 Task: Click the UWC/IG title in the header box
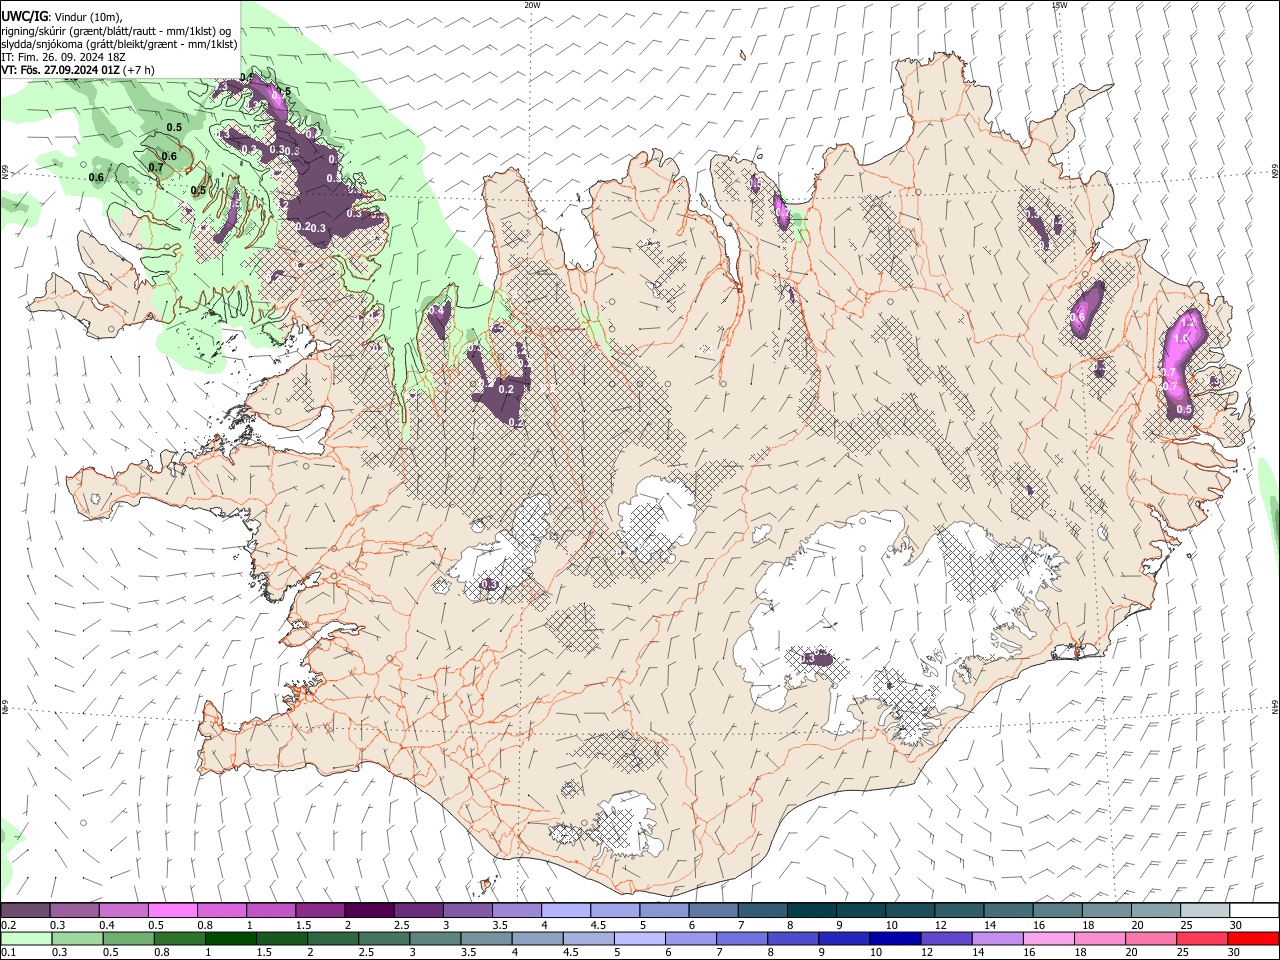tap(24, 17)
